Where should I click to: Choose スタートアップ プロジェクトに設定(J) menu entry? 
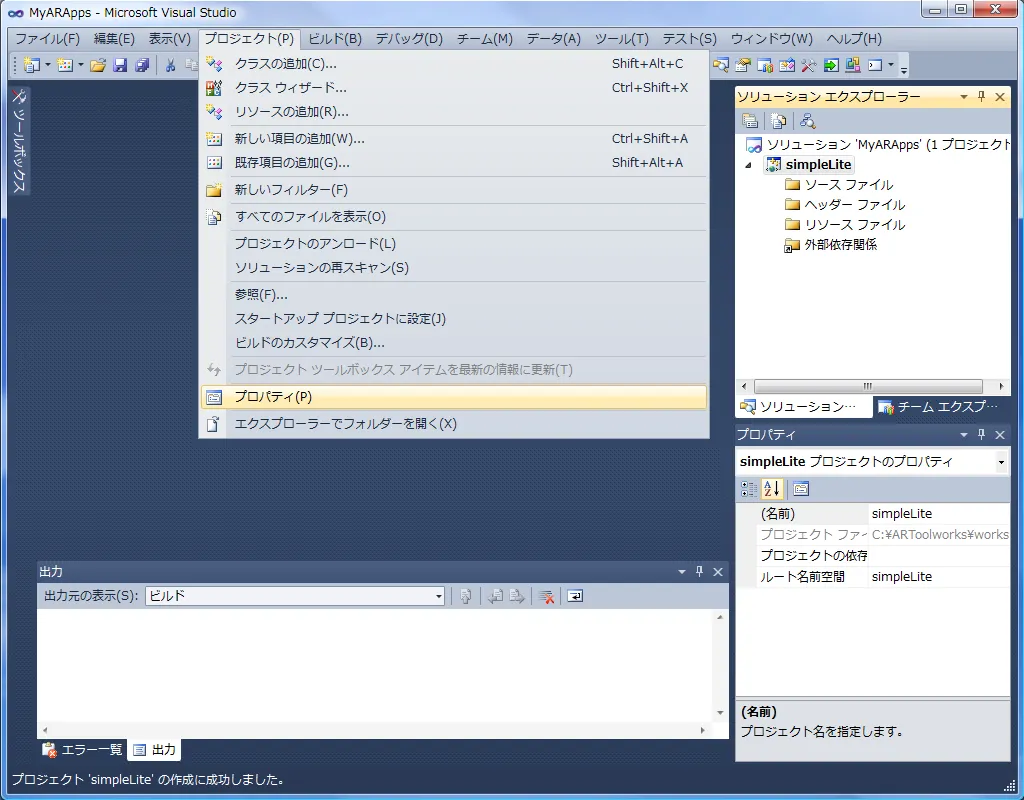click(x=454, y=318)
